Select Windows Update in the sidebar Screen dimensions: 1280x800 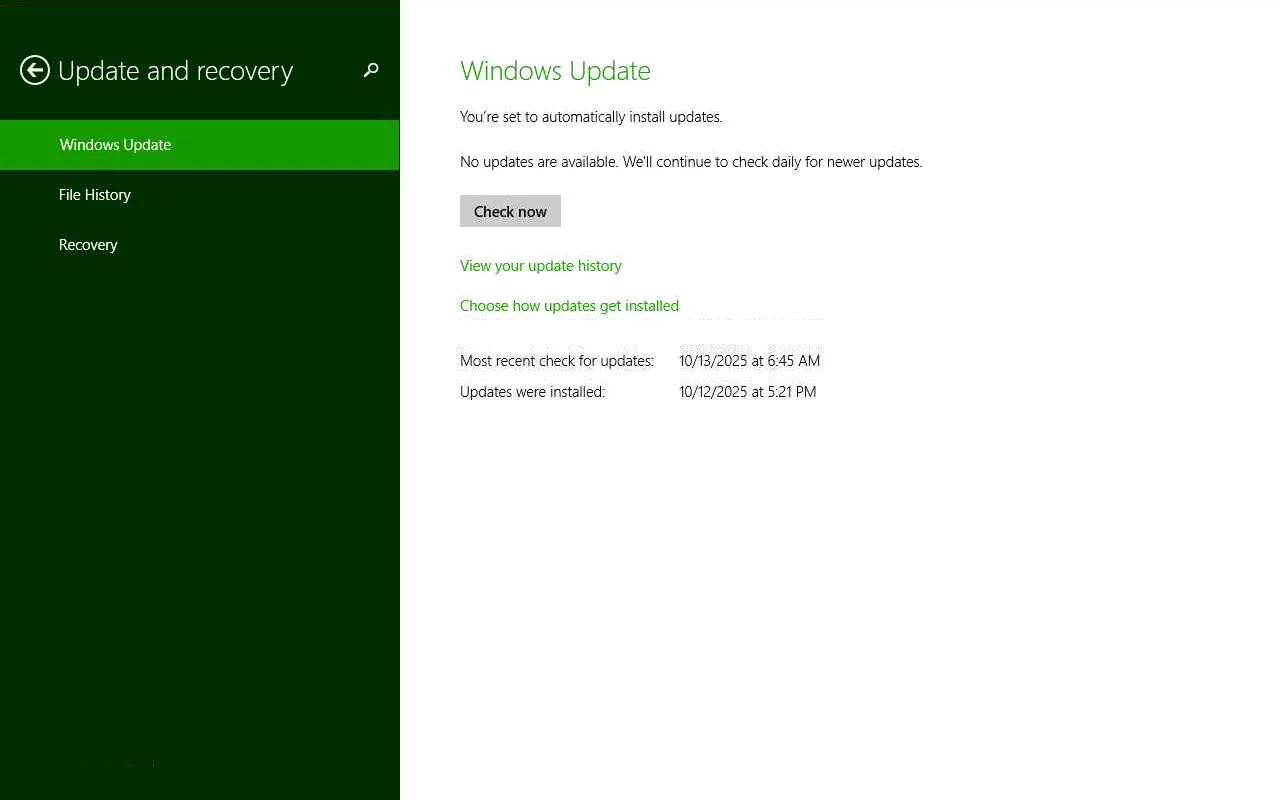click(200, 145)
